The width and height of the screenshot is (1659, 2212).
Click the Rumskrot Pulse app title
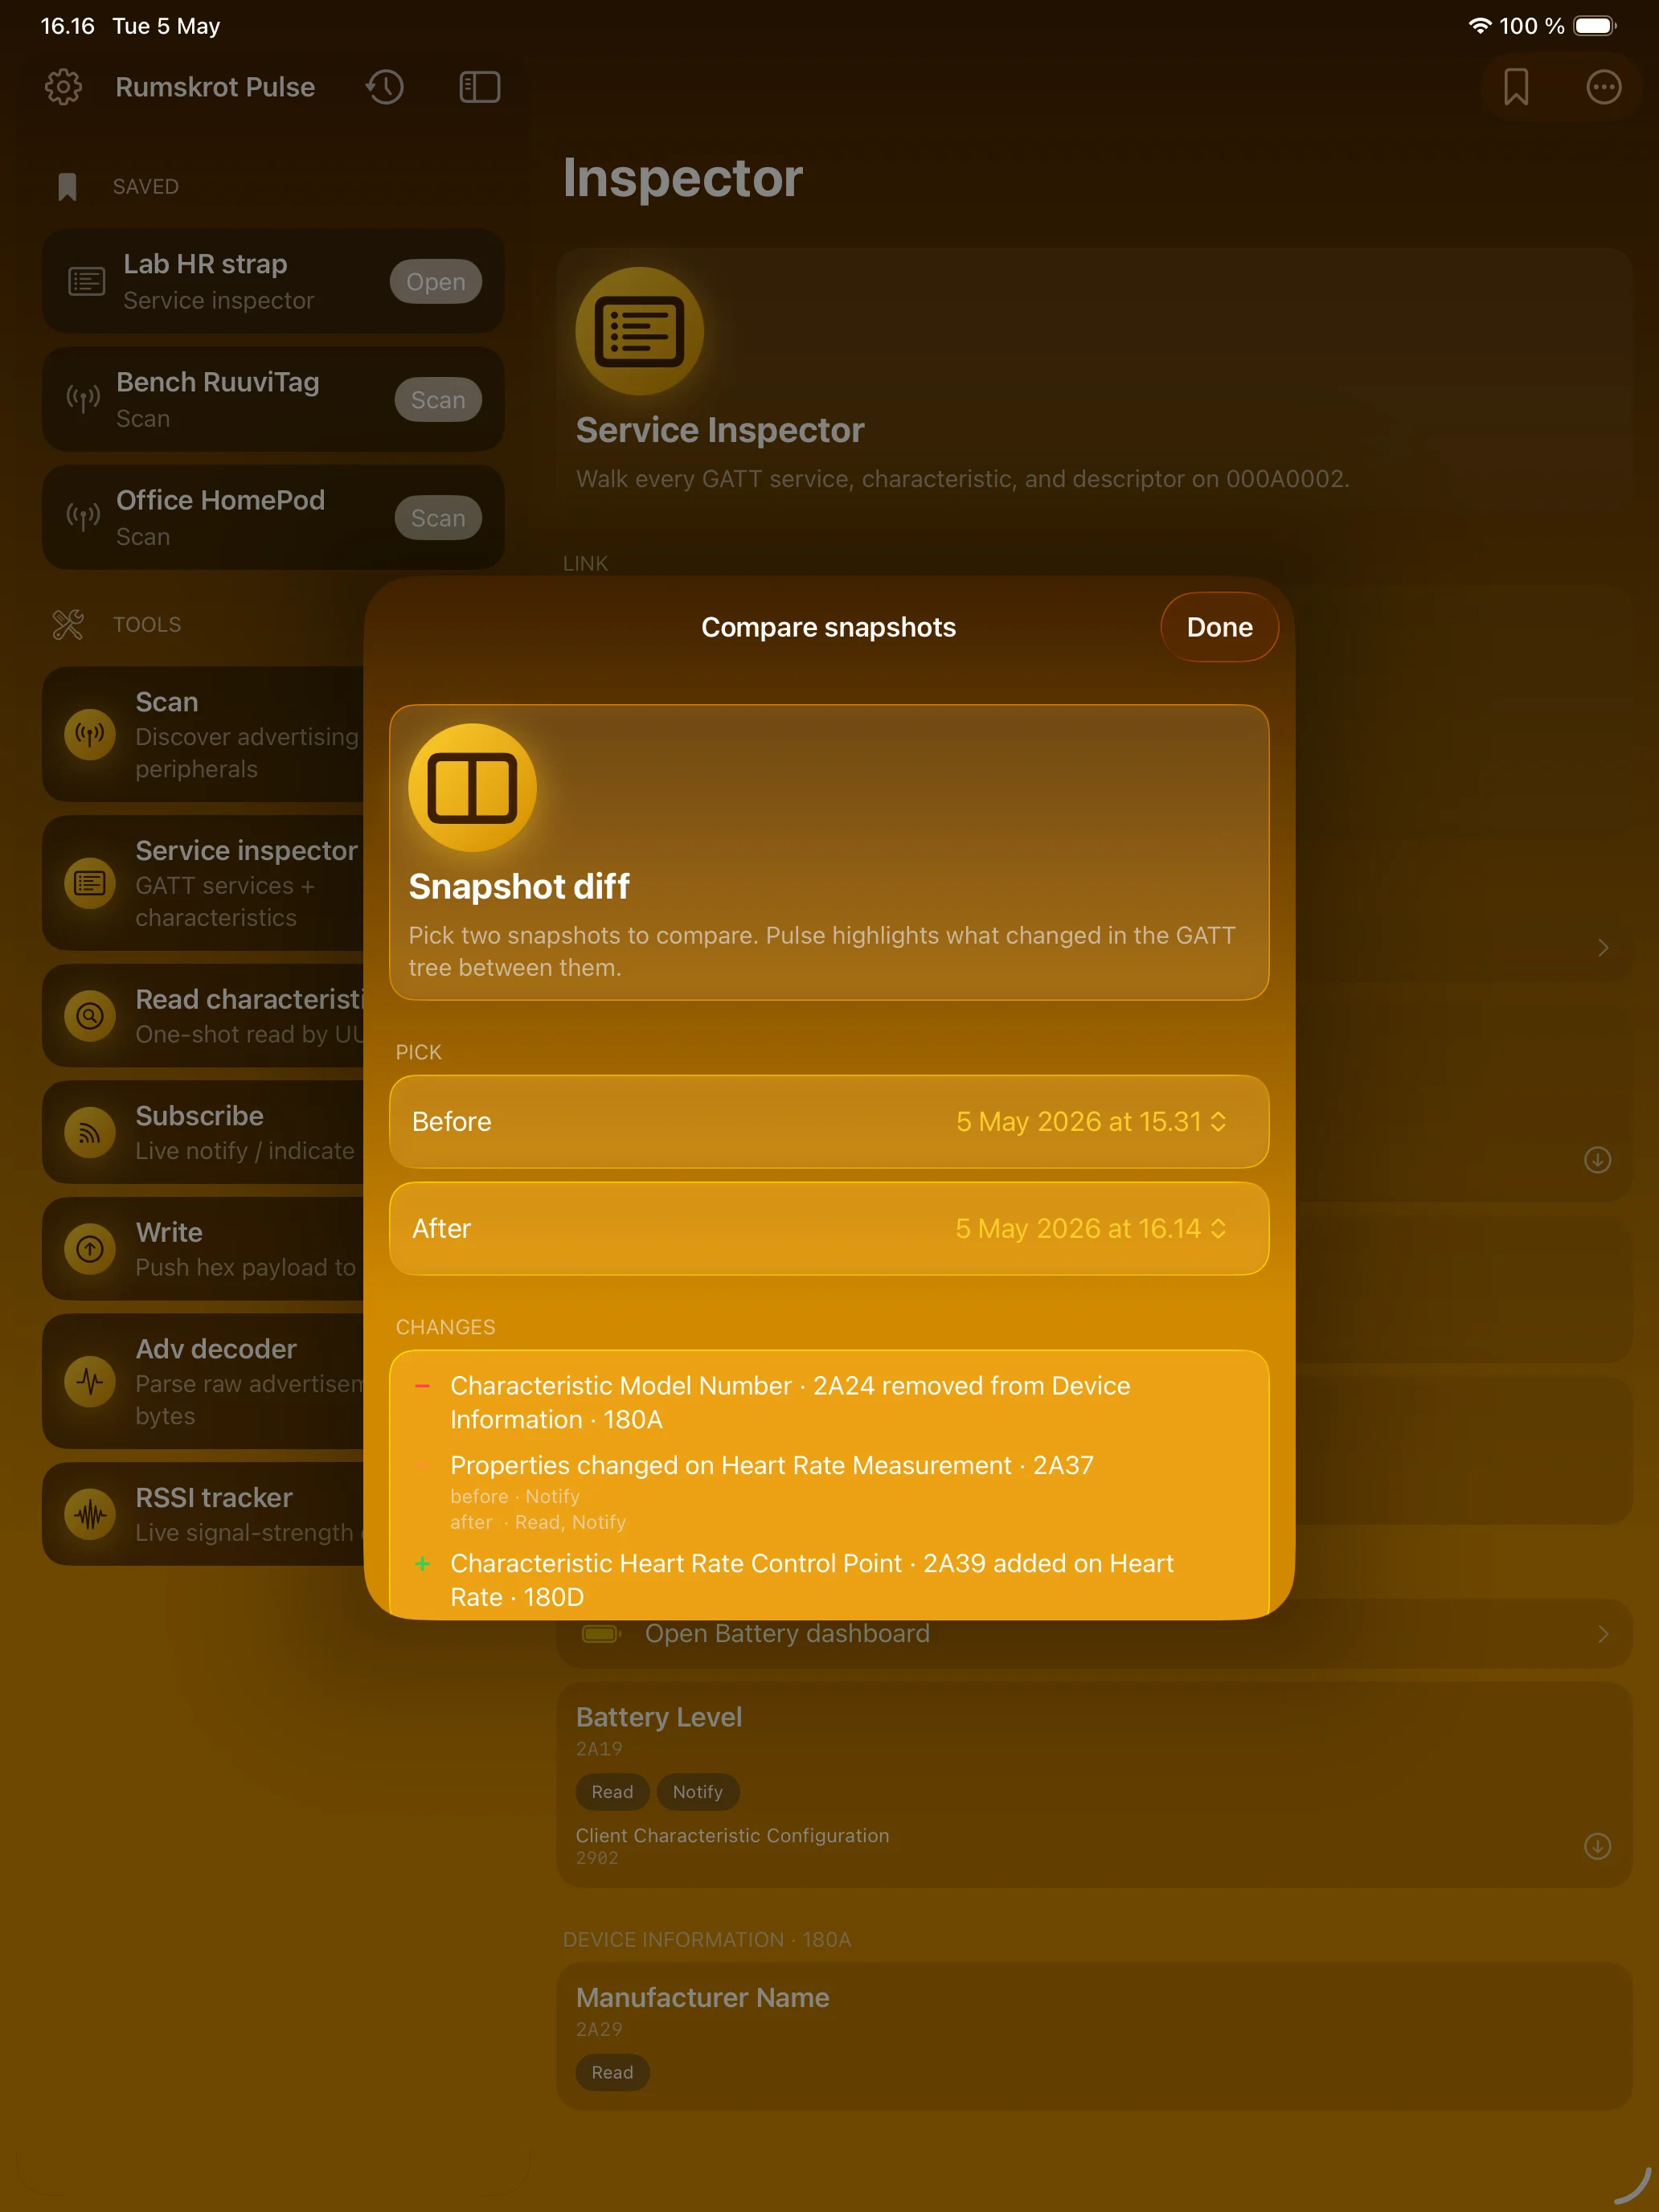tap(215, 87)
